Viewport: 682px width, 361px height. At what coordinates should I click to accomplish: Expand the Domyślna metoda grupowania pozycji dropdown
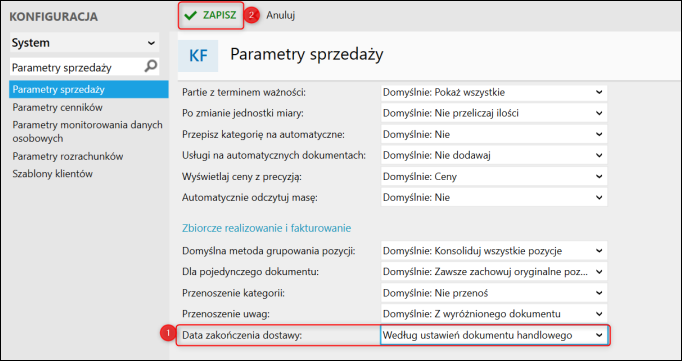(494, 251)
